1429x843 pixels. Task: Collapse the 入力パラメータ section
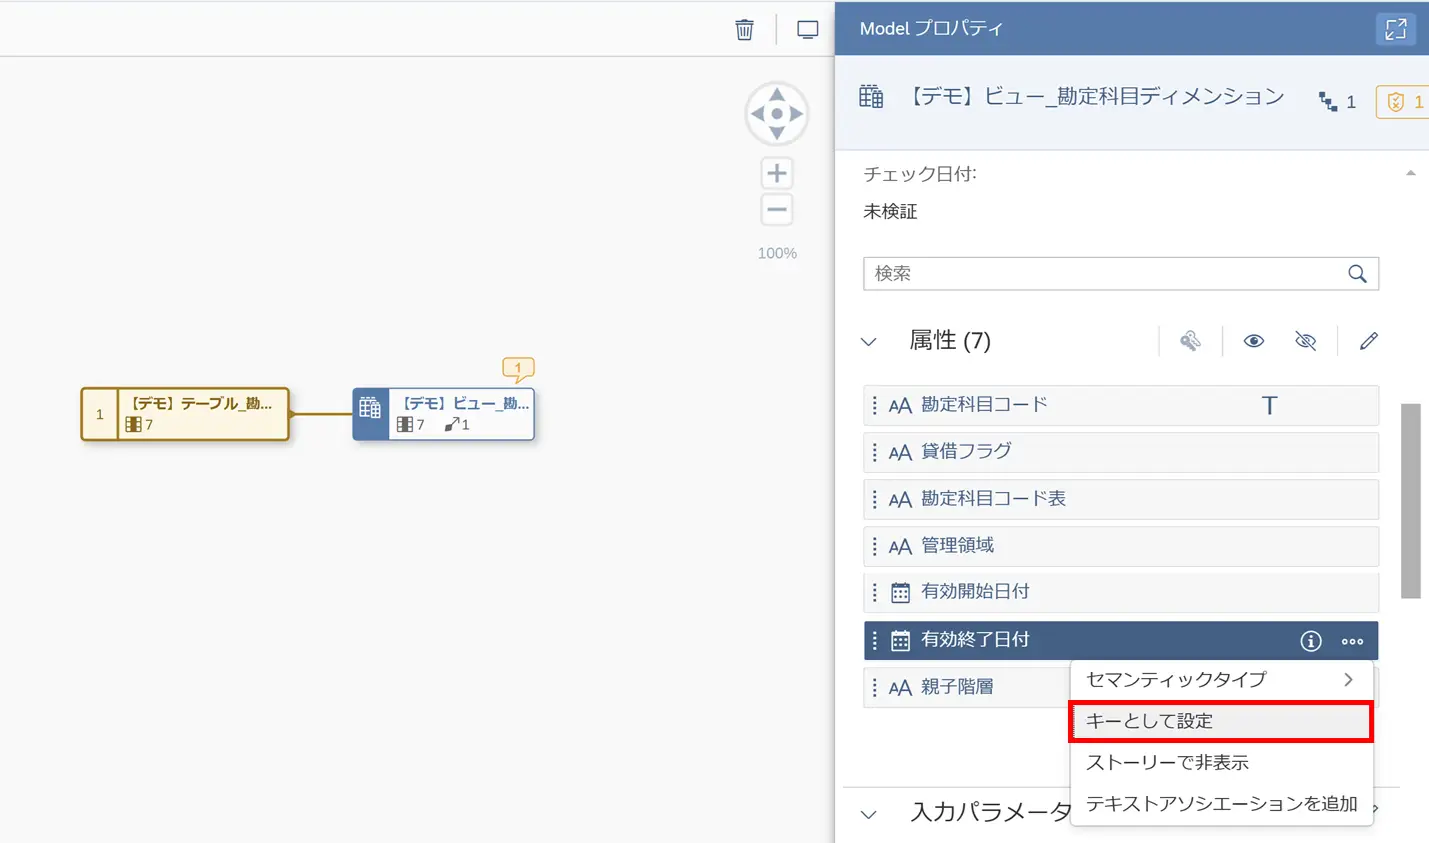click(868, 814)
